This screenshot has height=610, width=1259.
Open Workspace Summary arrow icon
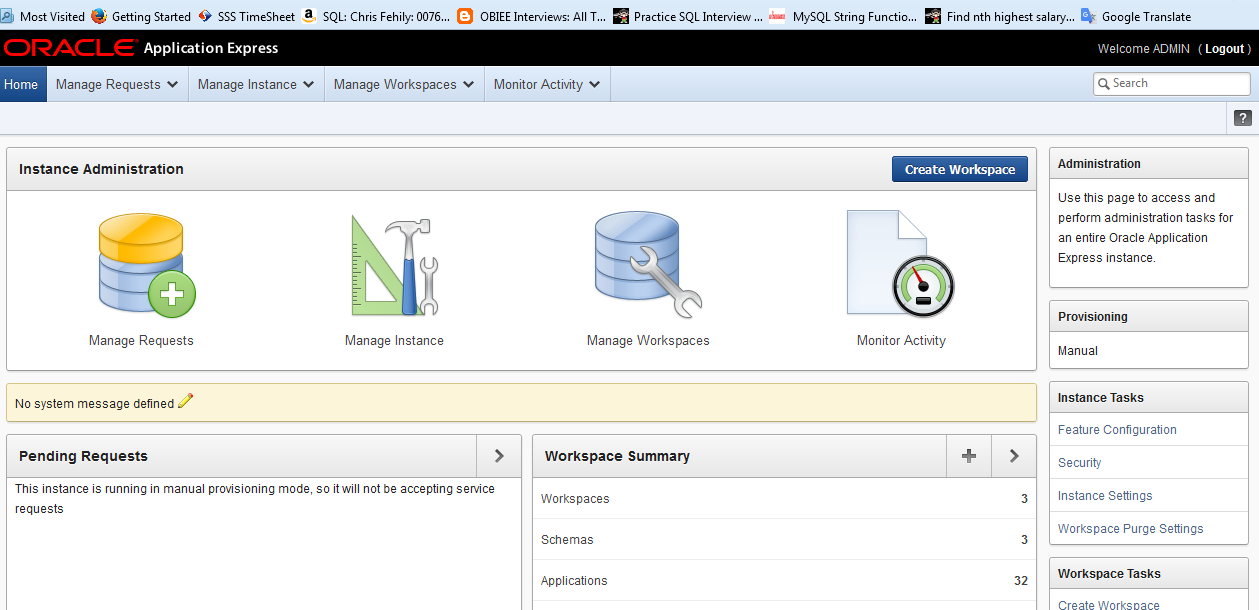pyautogui.click(x=1014, y=456)
